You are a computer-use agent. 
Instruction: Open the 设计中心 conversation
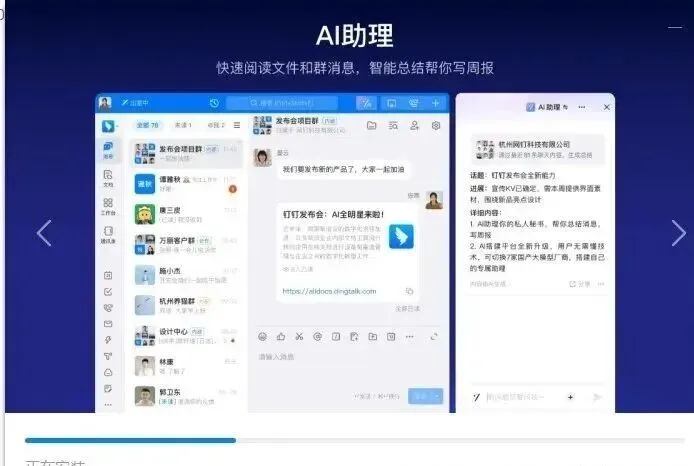tap(187, 336)
